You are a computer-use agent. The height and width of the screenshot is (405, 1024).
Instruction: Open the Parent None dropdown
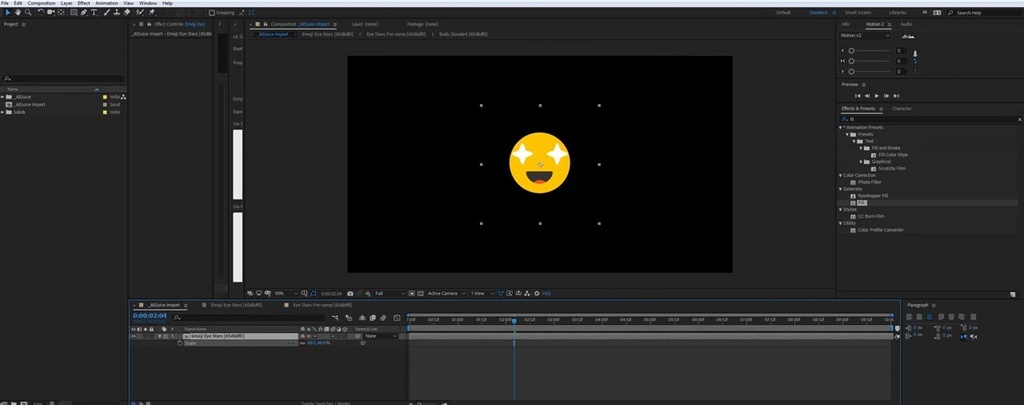tap(381, 336)
